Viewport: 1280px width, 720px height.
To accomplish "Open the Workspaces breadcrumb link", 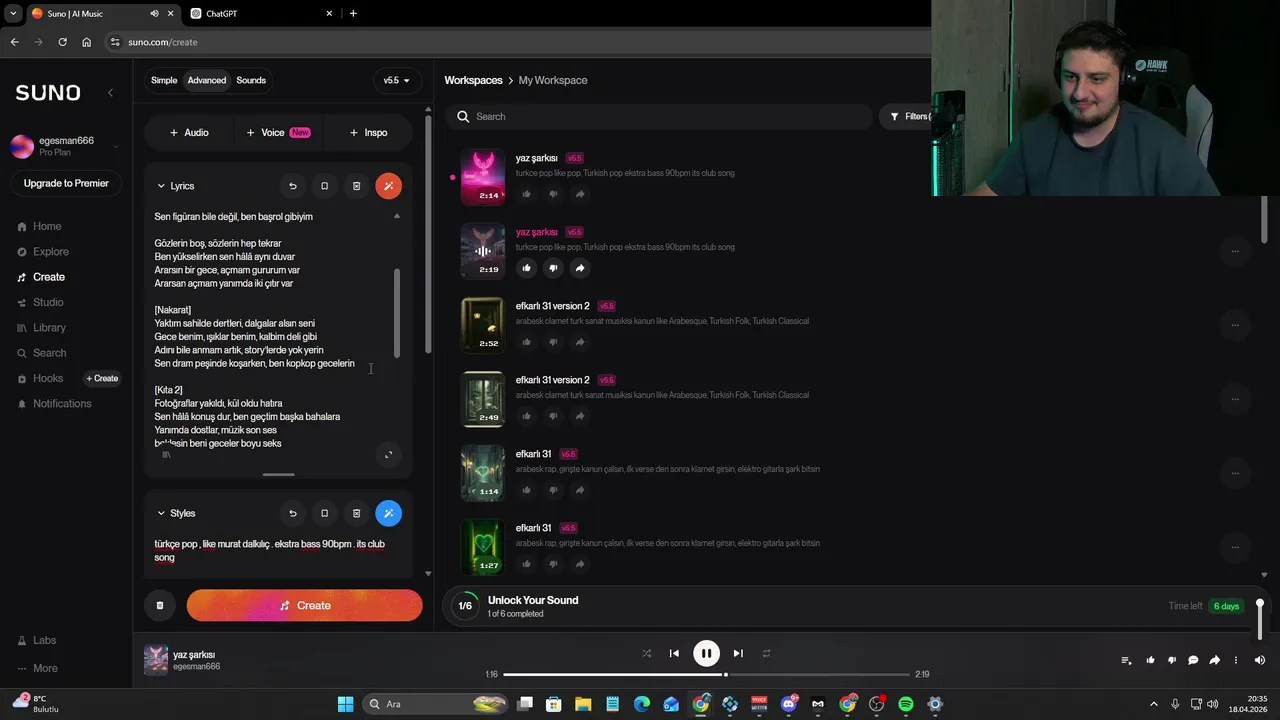I will [x=473, y=80].
